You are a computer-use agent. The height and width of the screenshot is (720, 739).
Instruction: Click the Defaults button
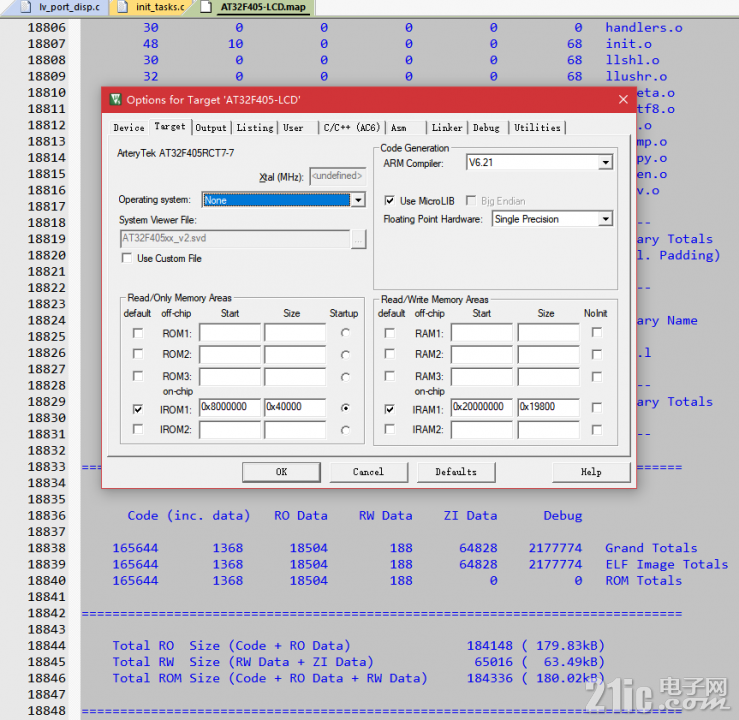coord(456,472)
